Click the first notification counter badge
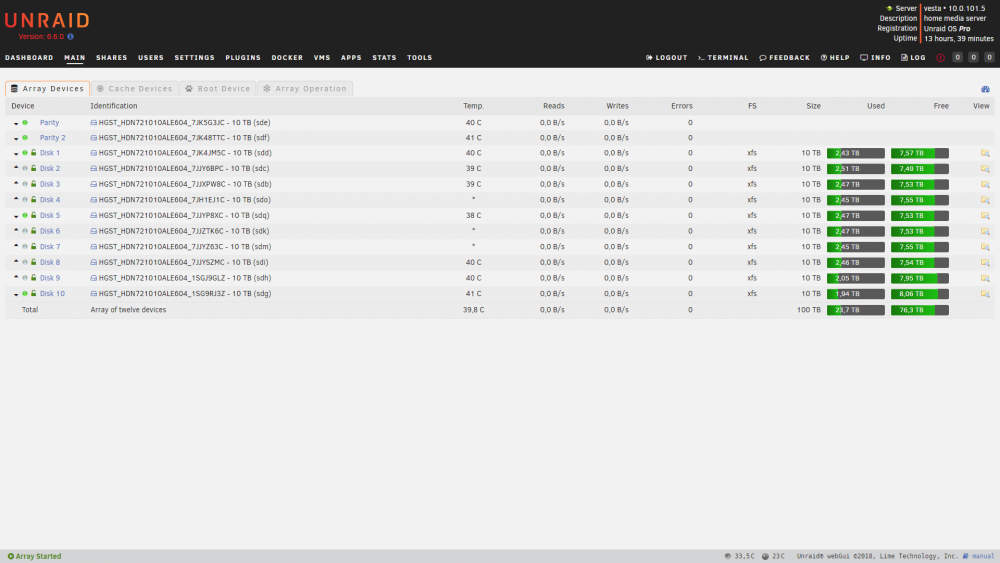Viewport: 1000px width, 563px height. [957, 57]
